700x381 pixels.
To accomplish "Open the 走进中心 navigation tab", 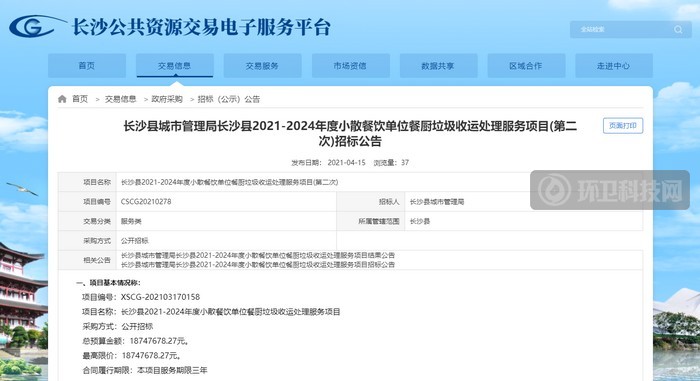I will pos(613,66).
